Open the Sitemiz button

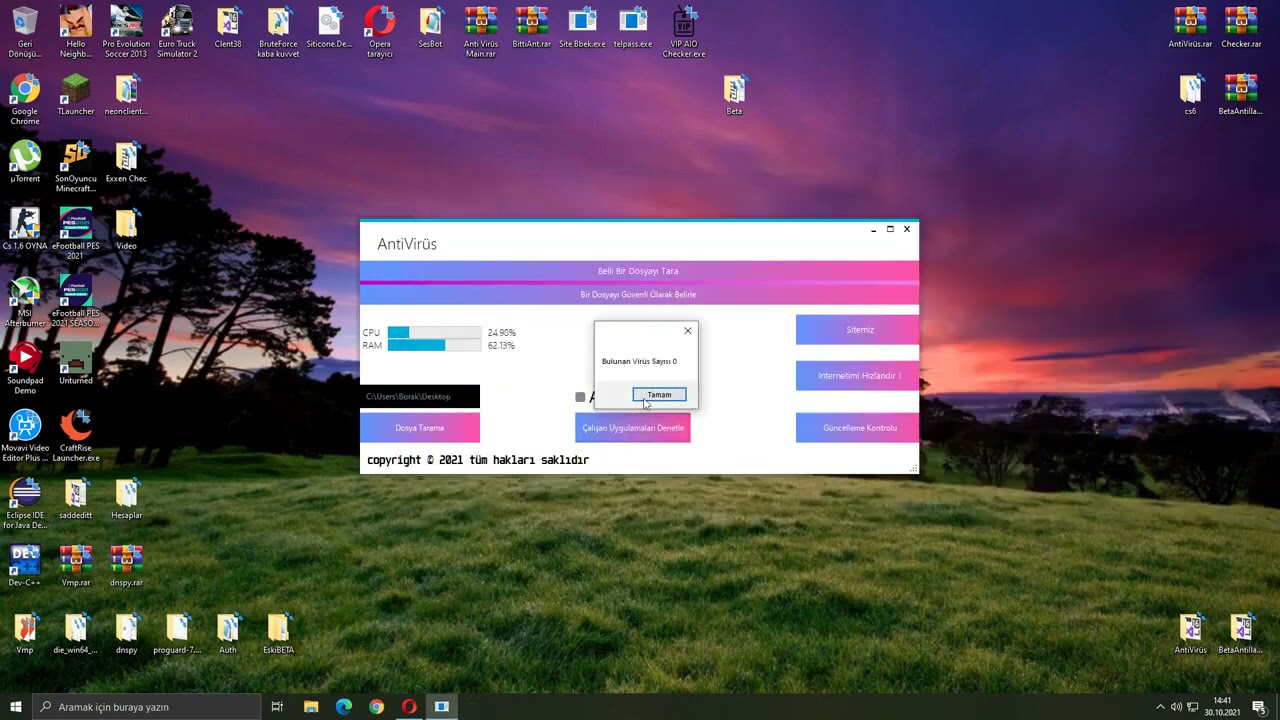[857, 330]
